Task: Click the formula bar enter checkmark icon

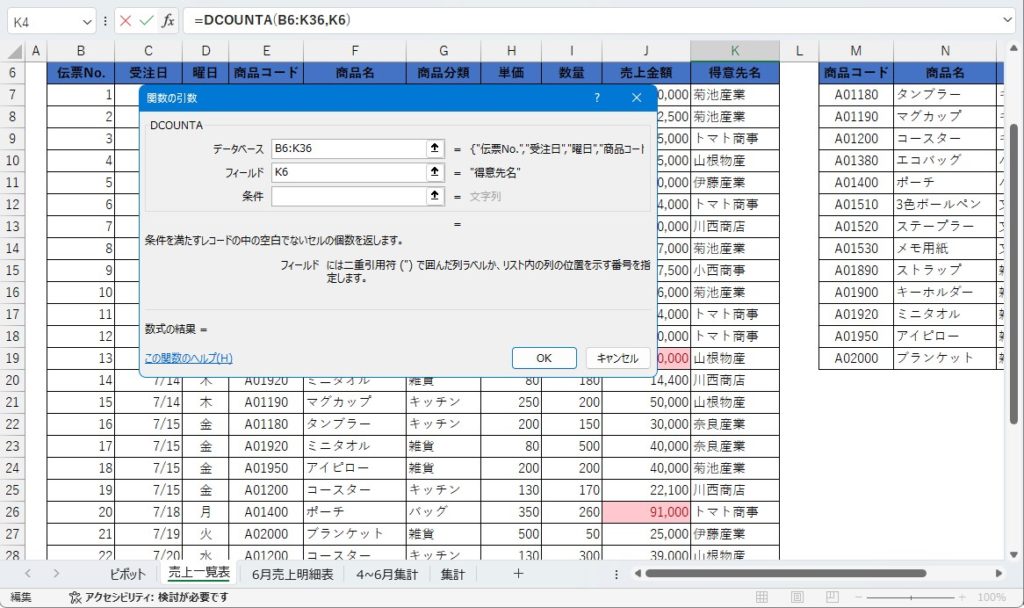Action: click(146, 20)
